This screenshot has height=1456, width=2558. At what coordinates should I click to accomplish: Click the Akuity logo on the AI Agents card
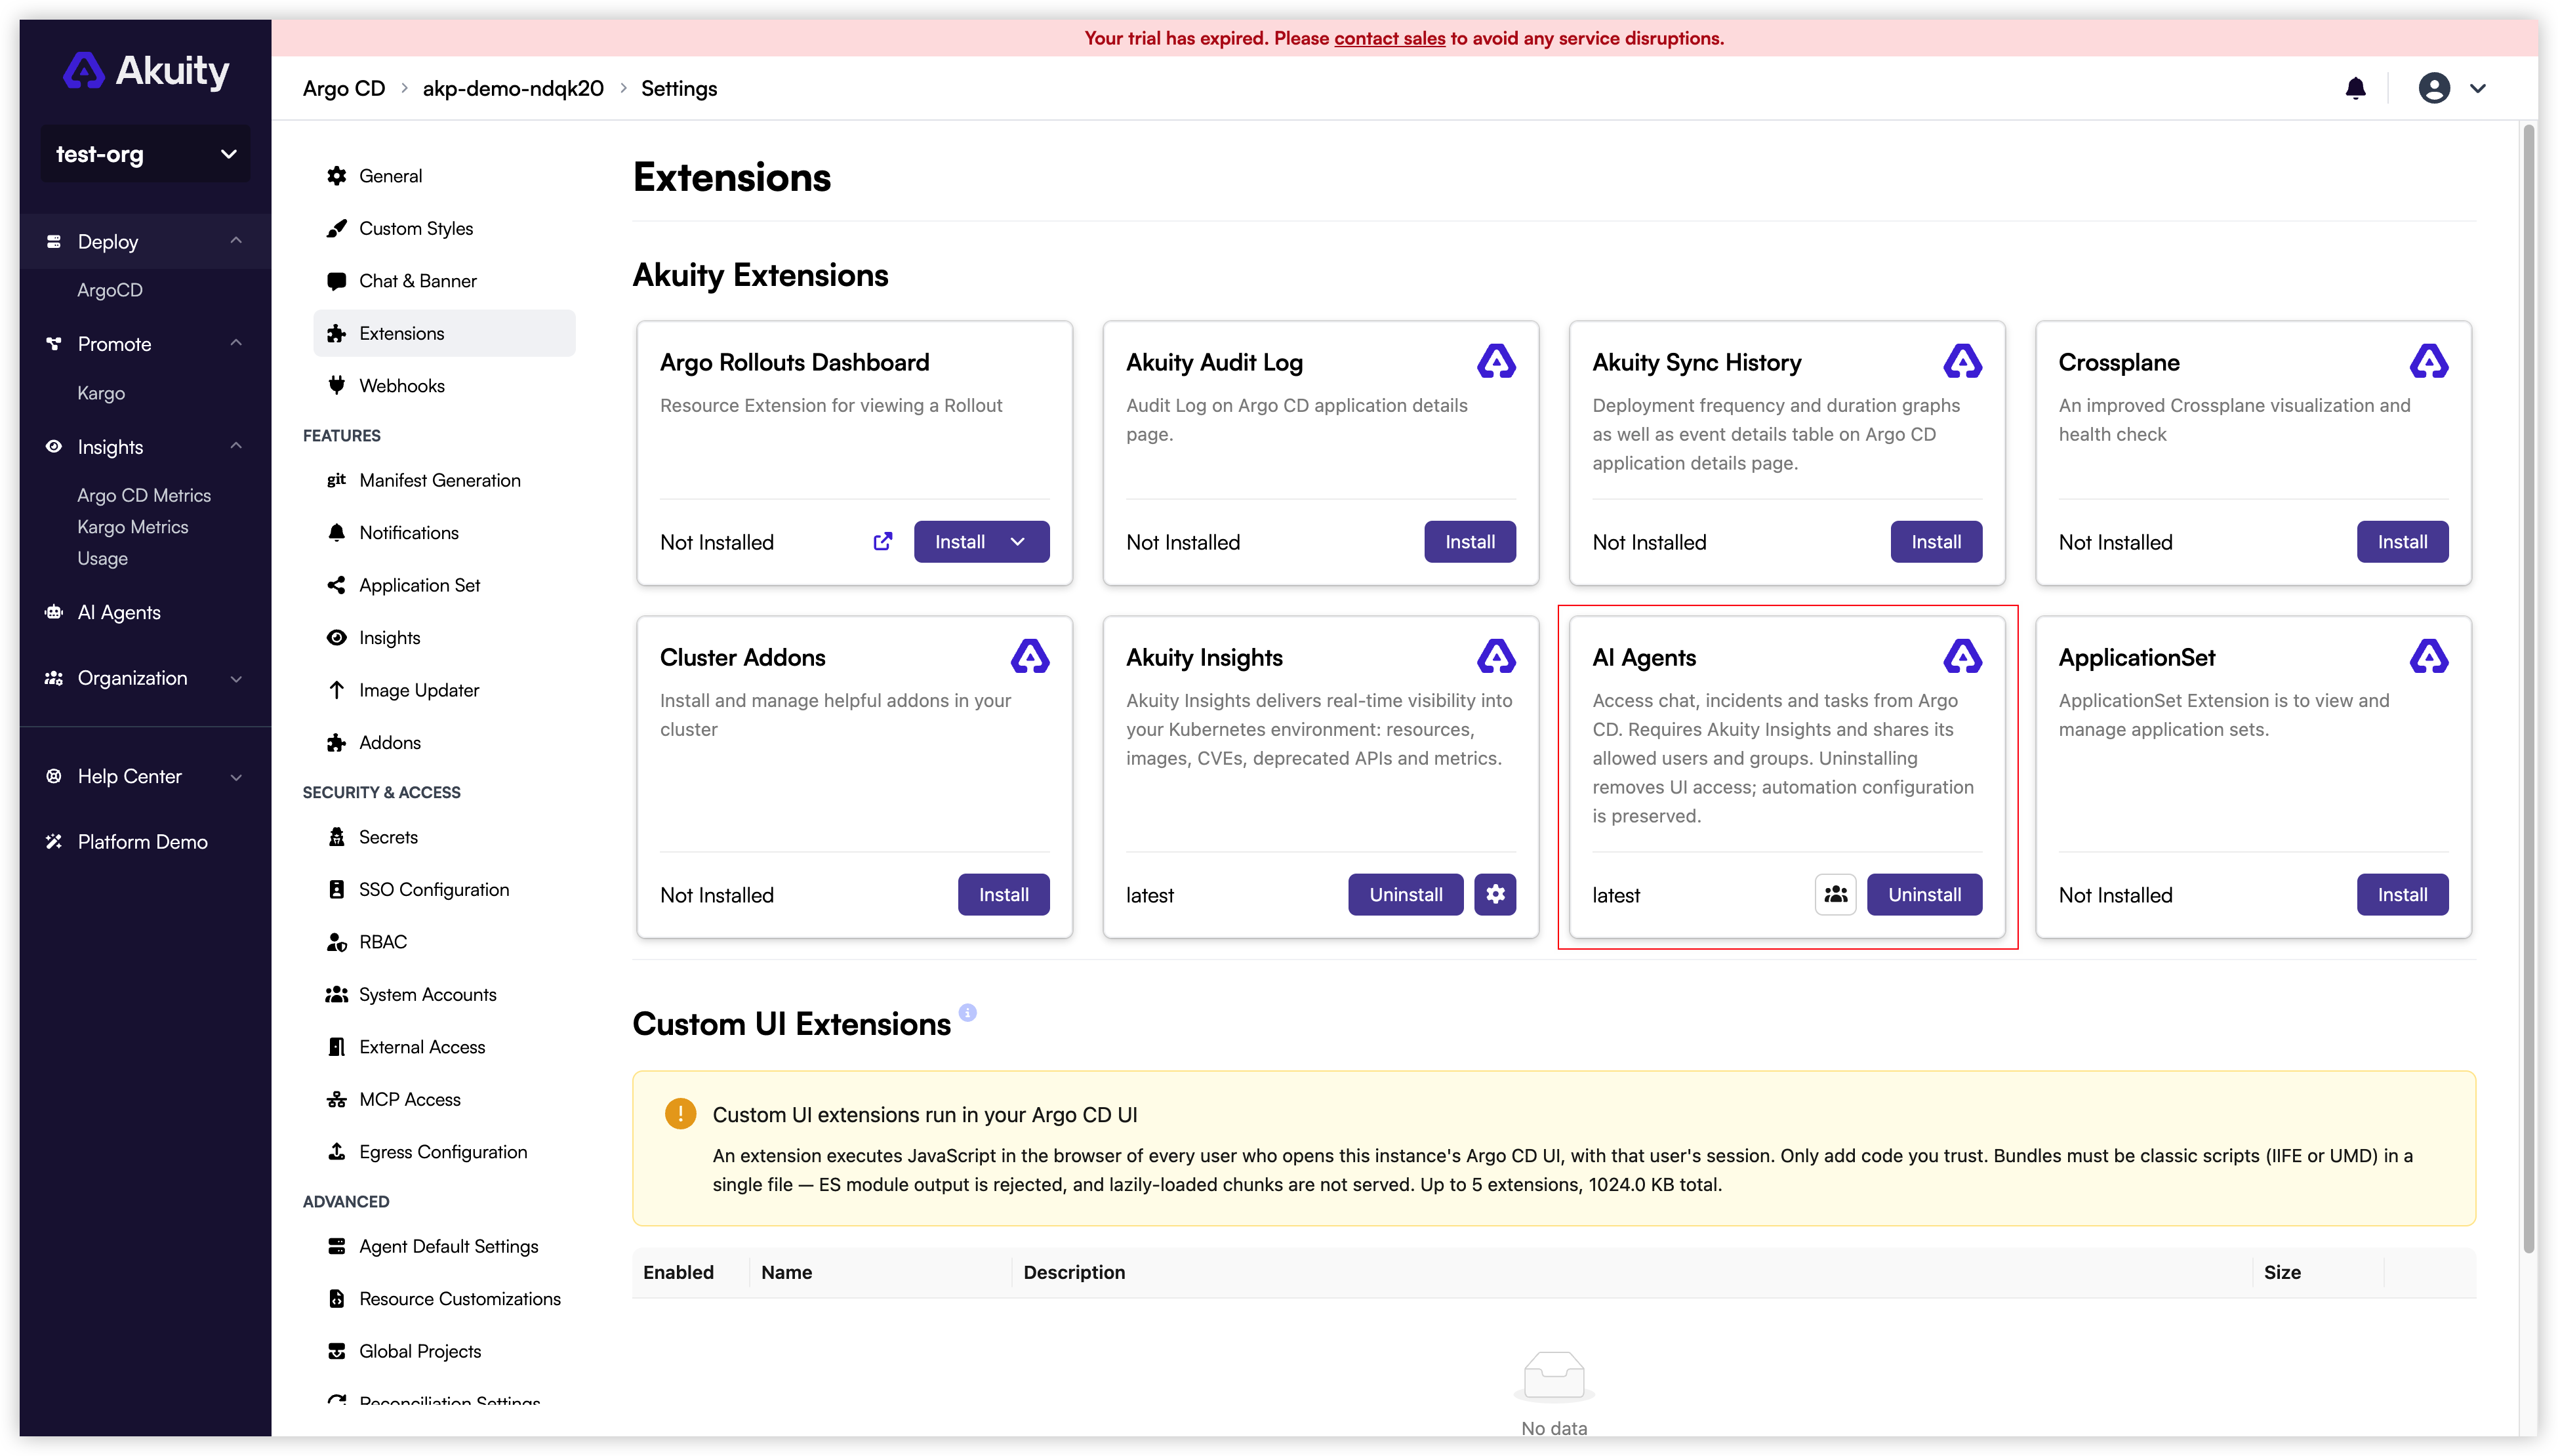click(1962, 656)
